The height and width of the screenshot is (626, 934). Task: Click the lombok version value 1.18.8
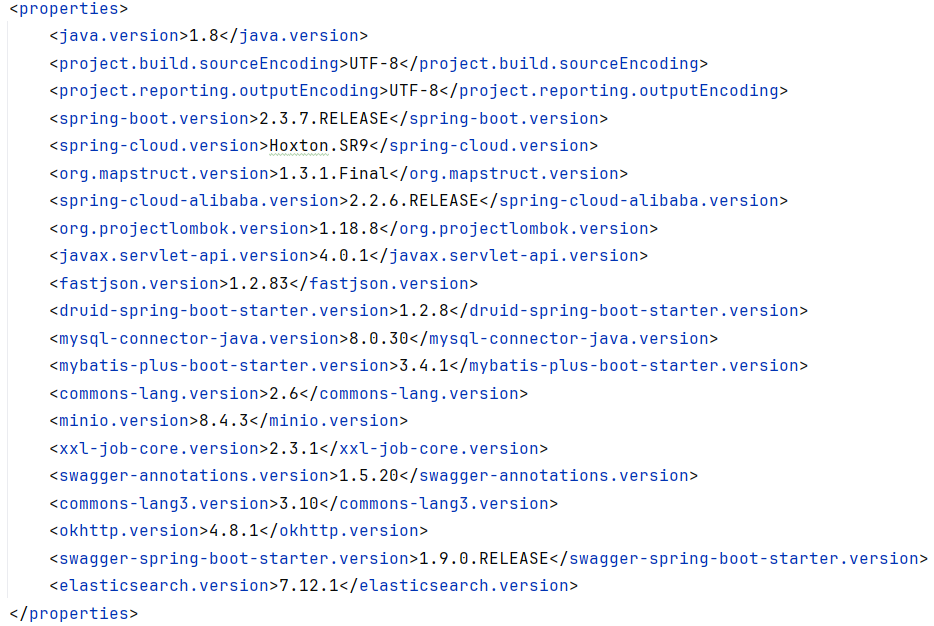[349, 229]
